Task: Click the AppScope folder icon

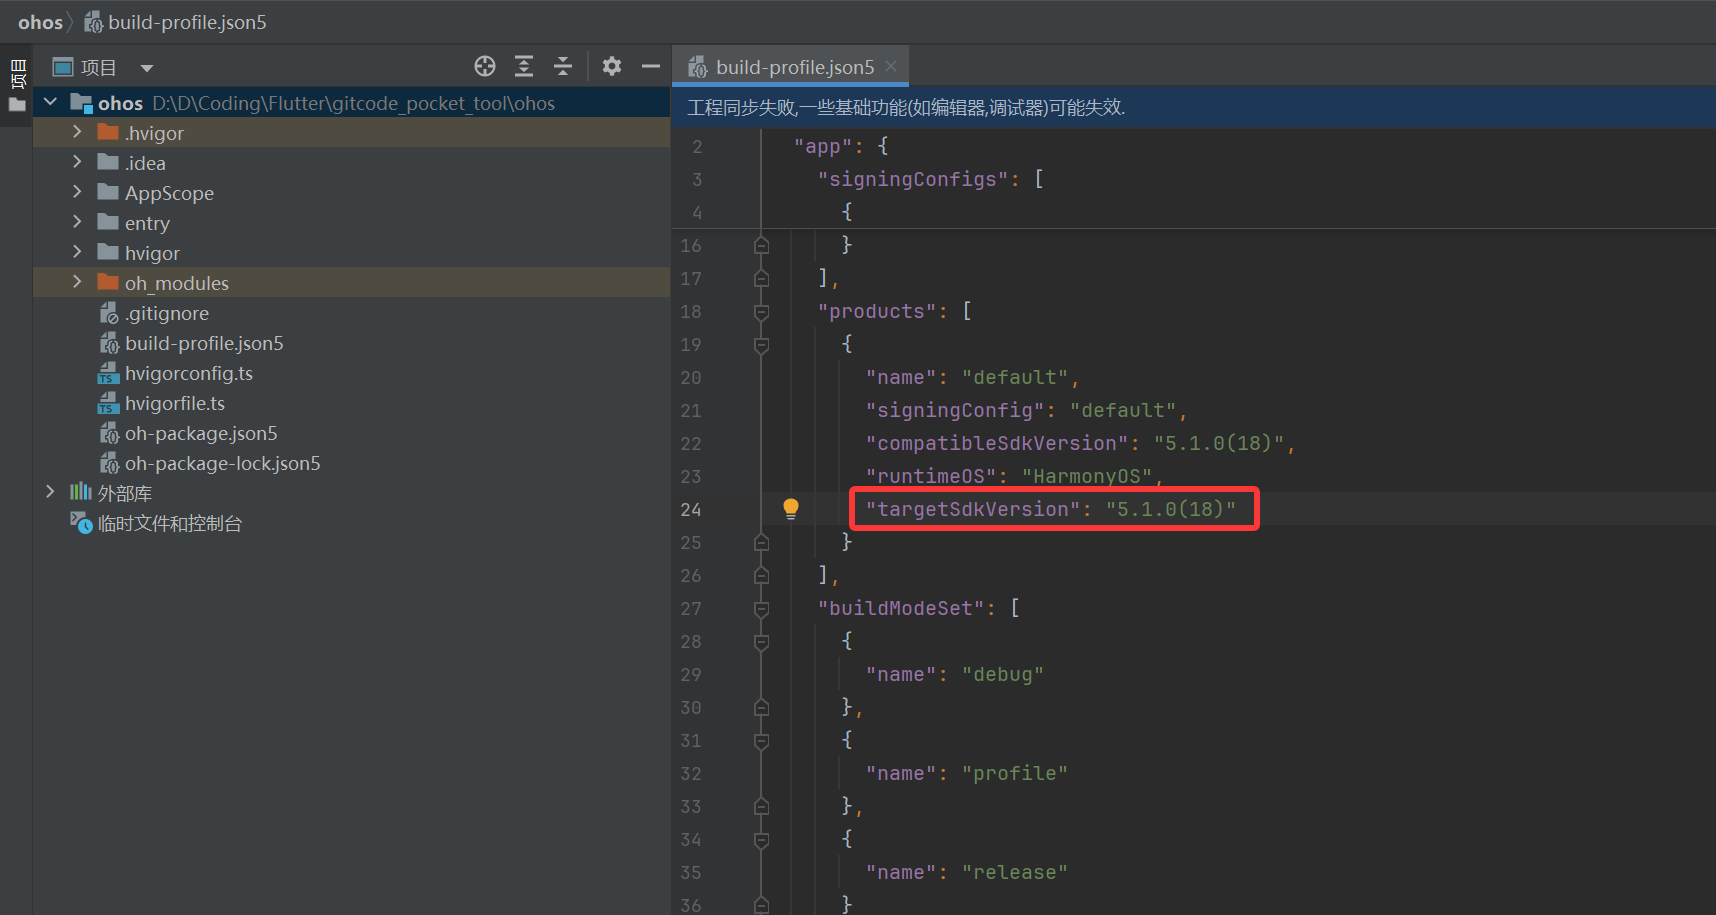Action: (x=108, y=192)
